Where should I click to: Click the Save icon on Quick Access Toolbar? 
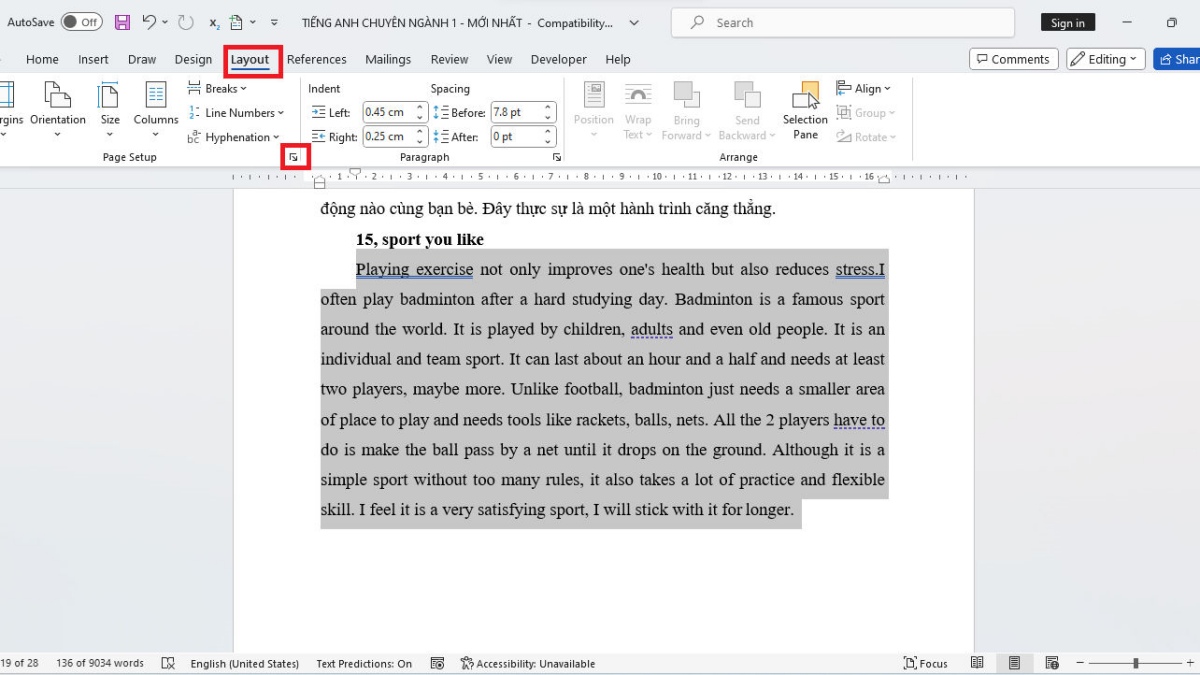tap(122, 22)
